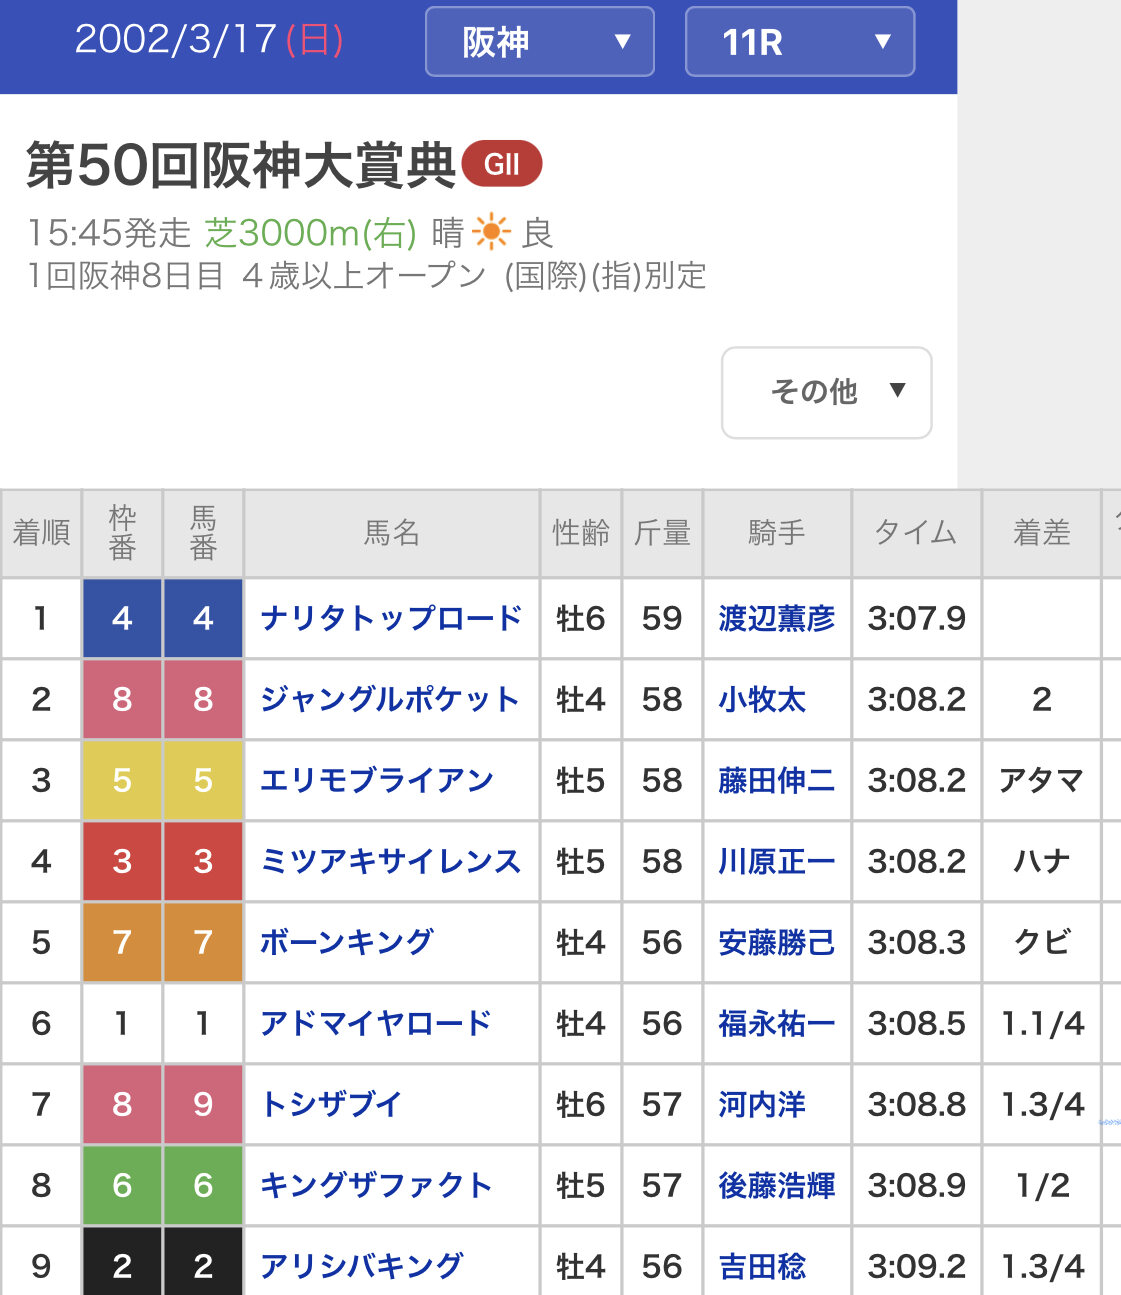Open the 11R race number dropdown
The width and height of the screenshot is (1121, 1295).
point(799,42)
